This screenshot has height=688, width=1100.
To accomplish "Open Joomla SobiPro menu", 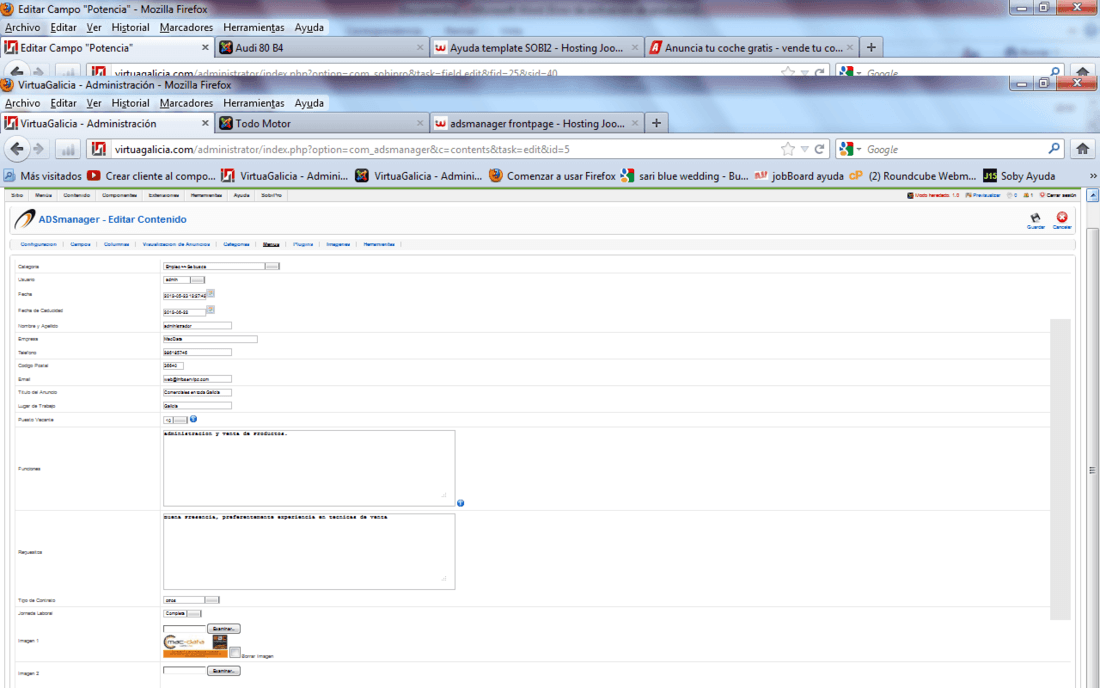I will [x=271, y=196].
